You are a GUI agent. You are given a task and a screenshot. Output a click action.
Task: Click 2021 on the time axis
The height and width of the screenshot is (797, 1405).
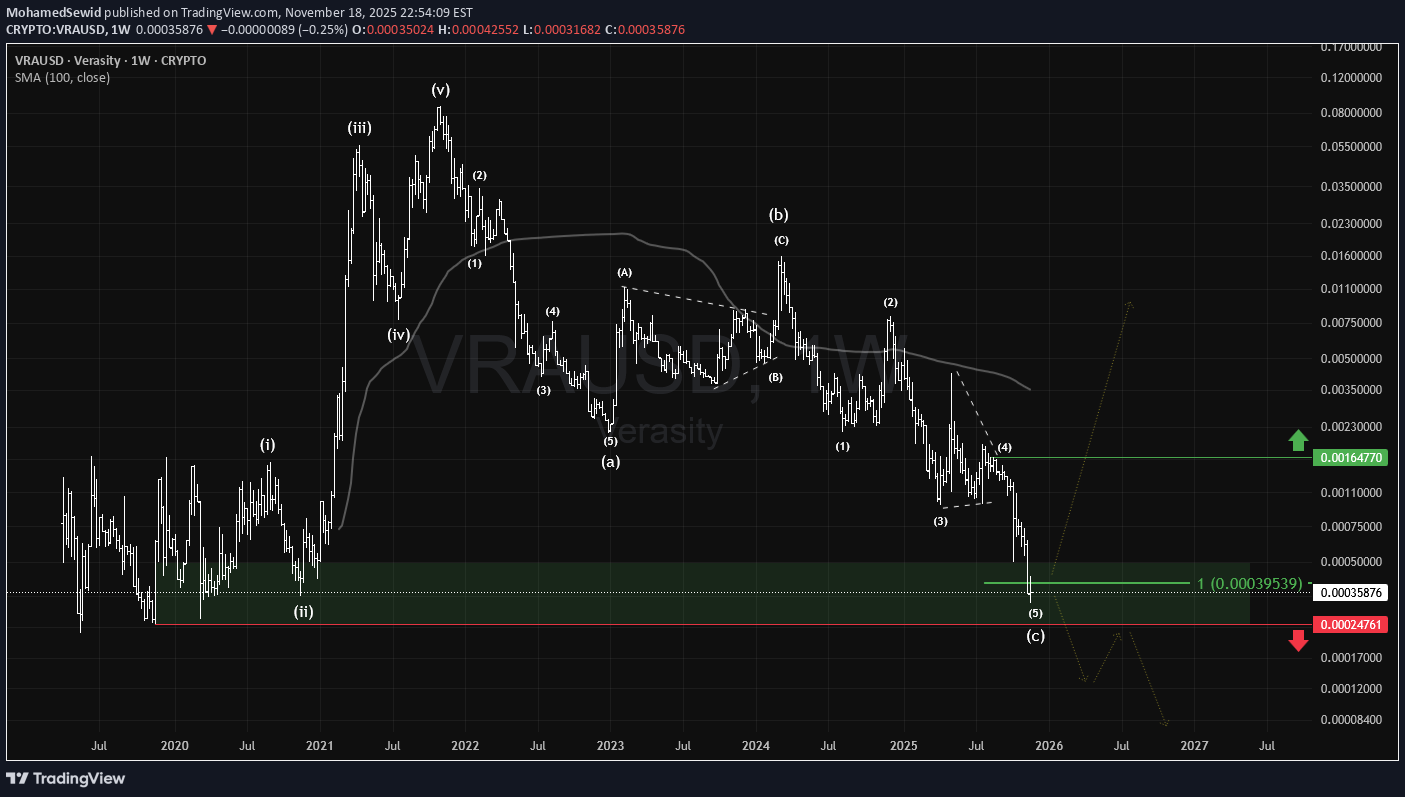320,746
